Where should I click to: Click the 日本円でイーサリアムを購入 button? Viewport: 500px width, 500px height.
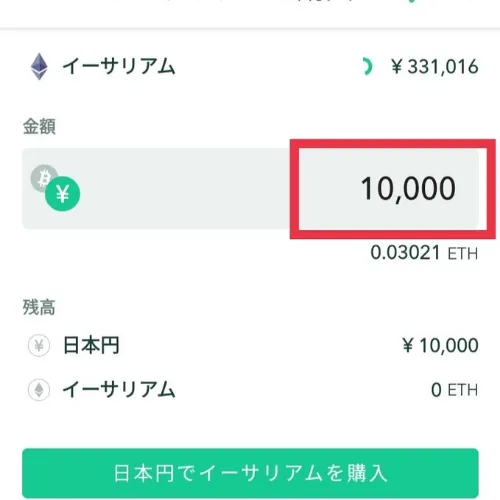[250, 473]
